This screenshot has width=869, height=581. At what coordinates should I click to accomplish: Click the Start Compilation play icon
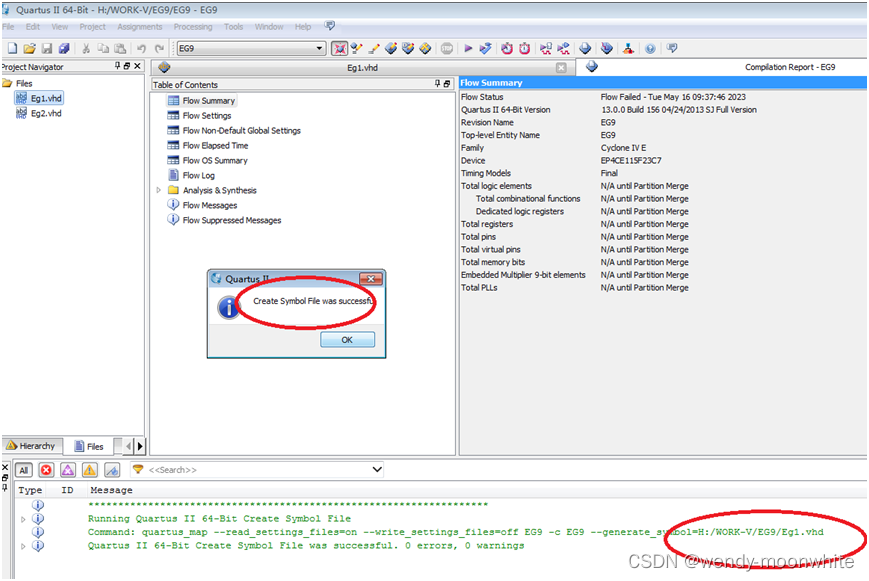pos(468,49)
